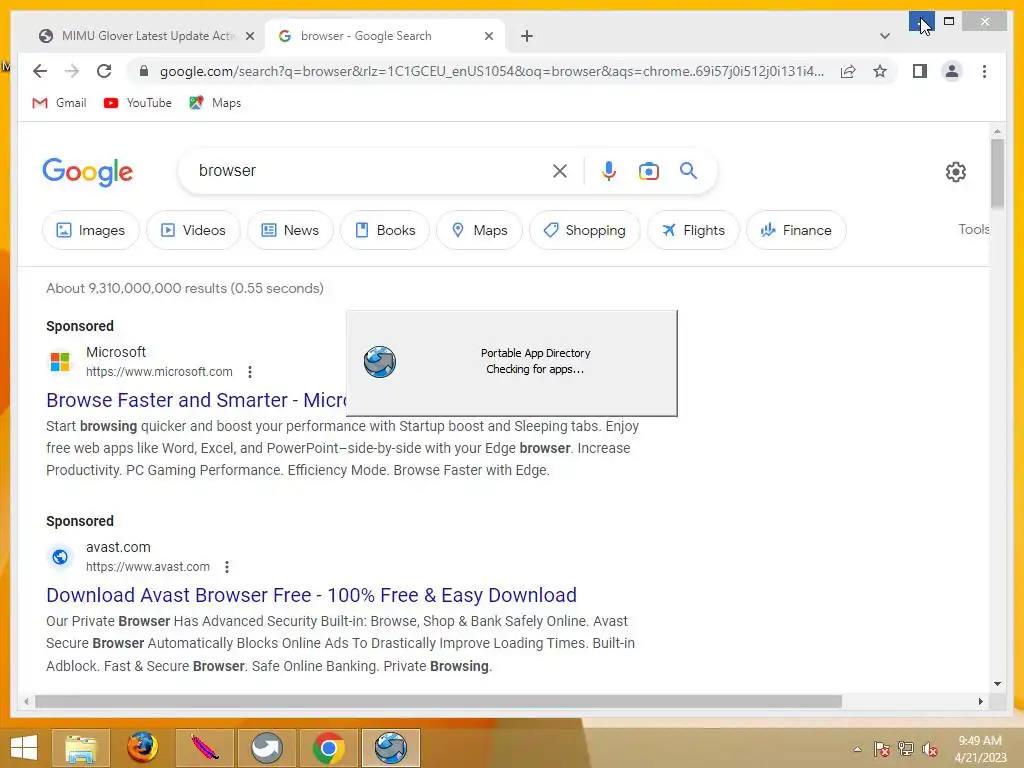Open Maps bookmark in bookmarks bar
Viewport: 1024px width, 768px height.
215,103
